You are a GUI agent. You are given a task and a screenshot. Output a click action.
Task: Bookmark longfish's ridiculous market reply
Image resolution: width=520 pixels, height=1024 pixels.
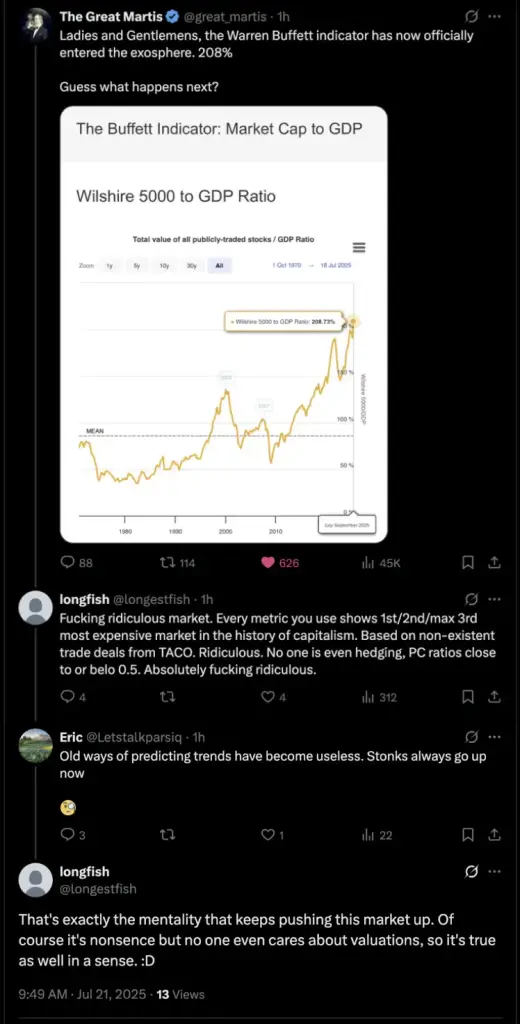[468, 697]
